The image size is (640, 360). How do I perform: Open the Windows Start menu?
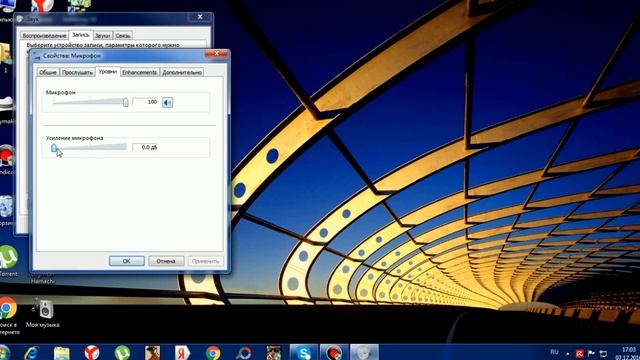pyautogui.click(x=4, y=353)
